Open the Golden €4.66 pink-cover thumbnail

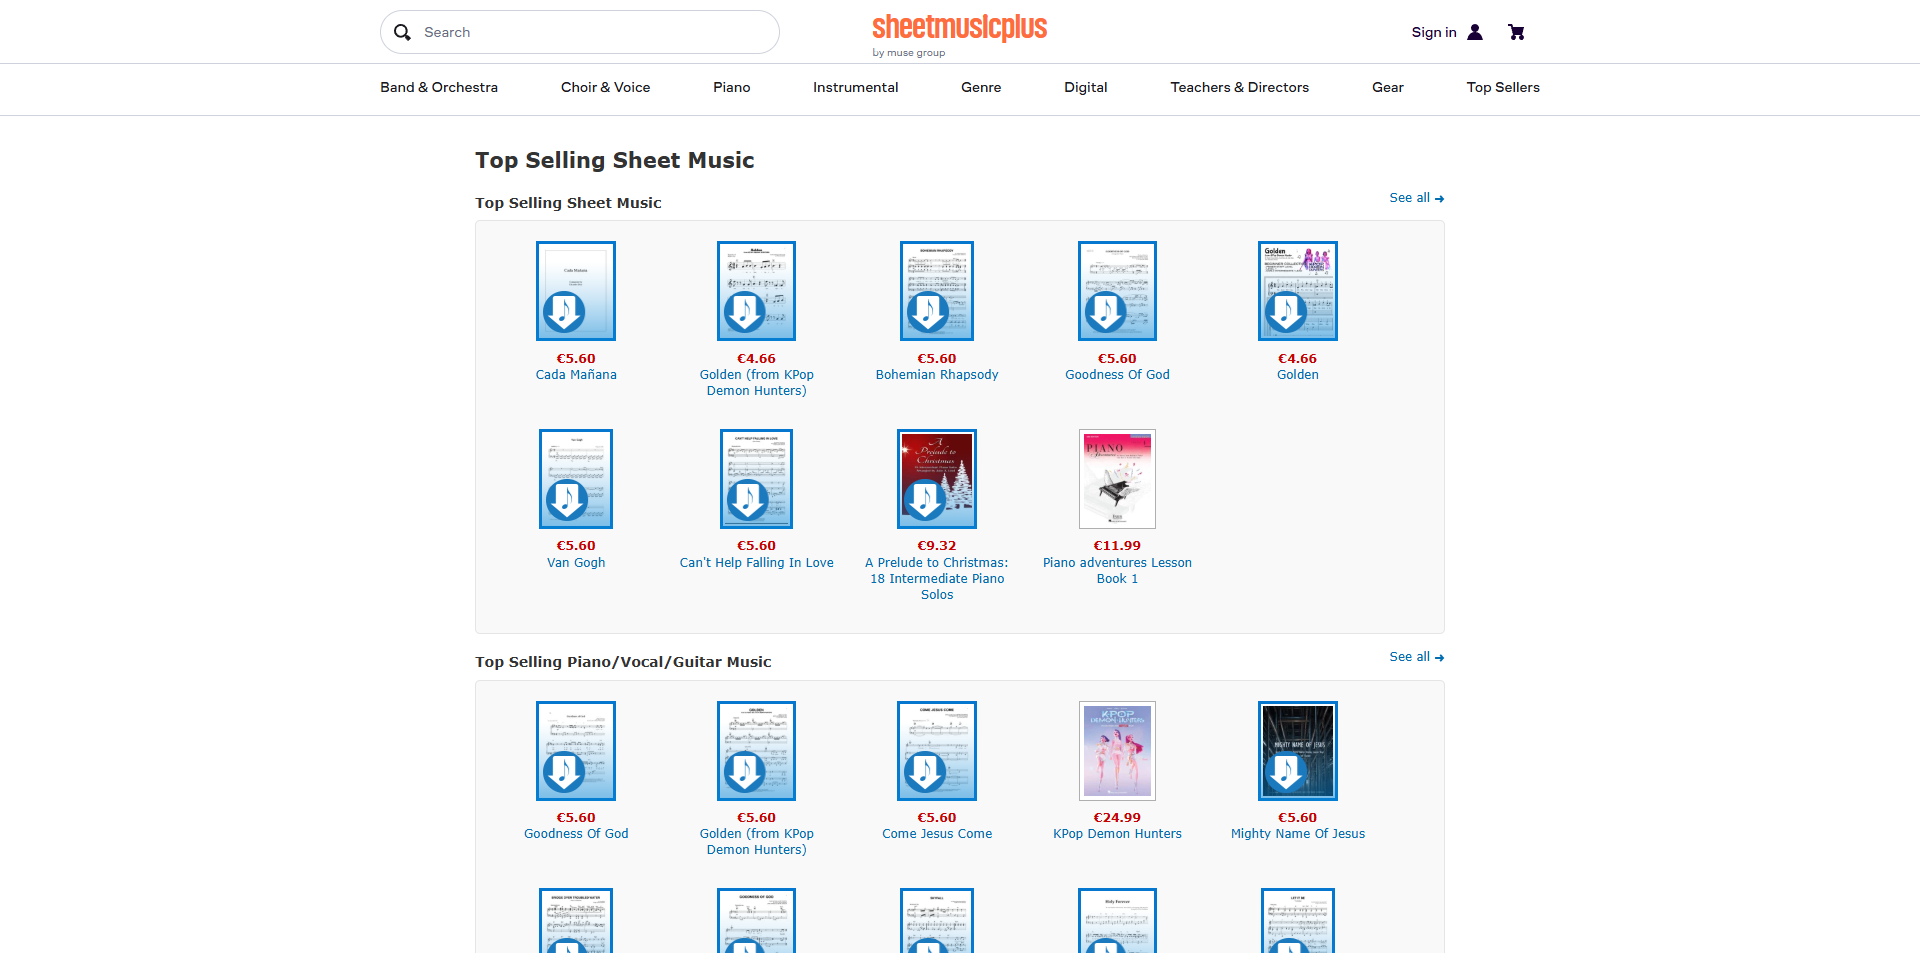1298,291
